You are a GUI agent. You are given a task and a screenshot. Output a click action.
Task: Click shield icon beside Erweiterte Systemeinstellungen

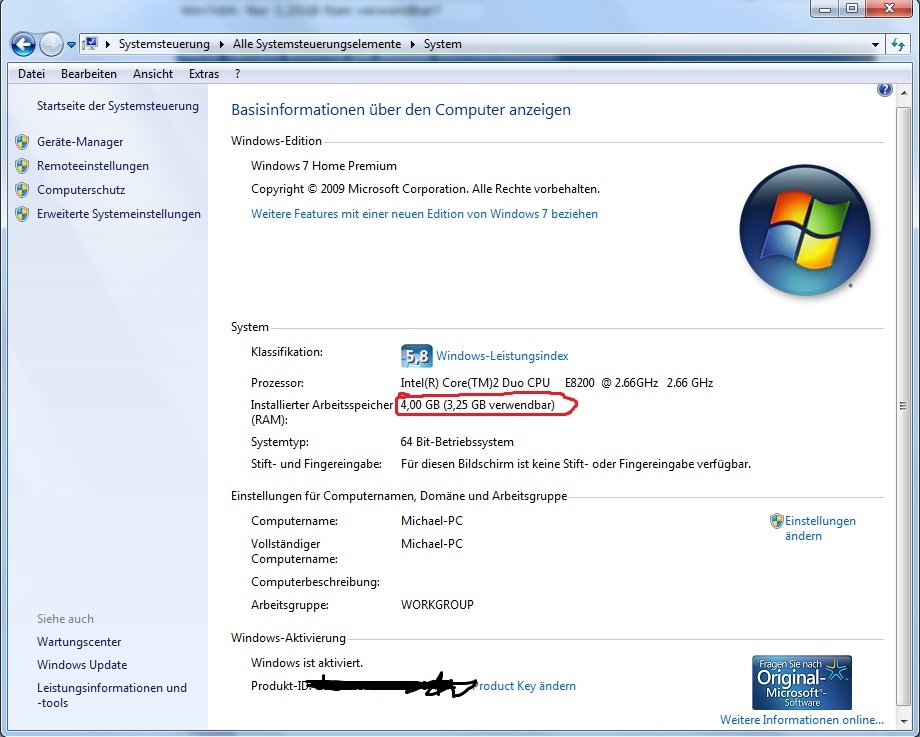coord(22,214)
